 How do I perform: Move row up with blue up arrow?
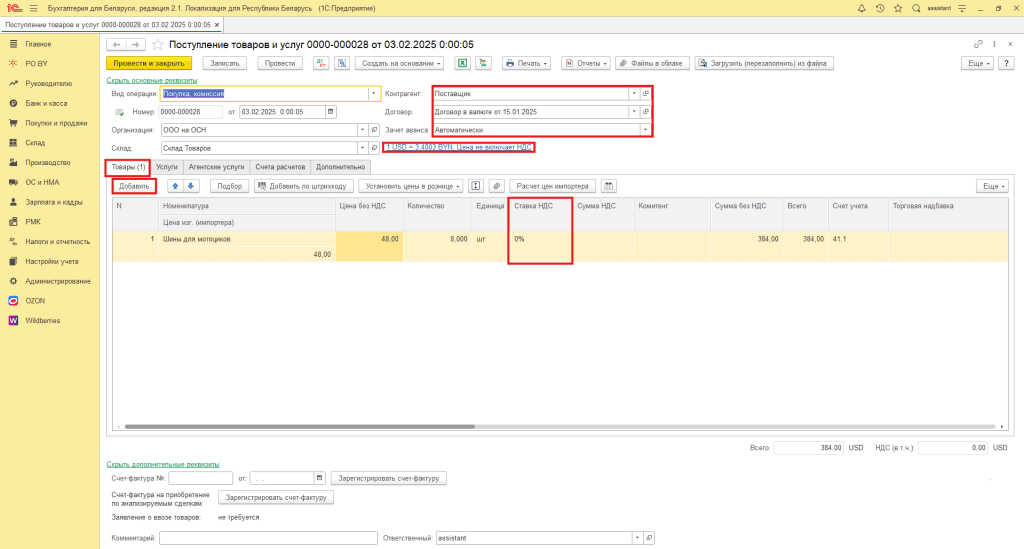tap(175, 186)
